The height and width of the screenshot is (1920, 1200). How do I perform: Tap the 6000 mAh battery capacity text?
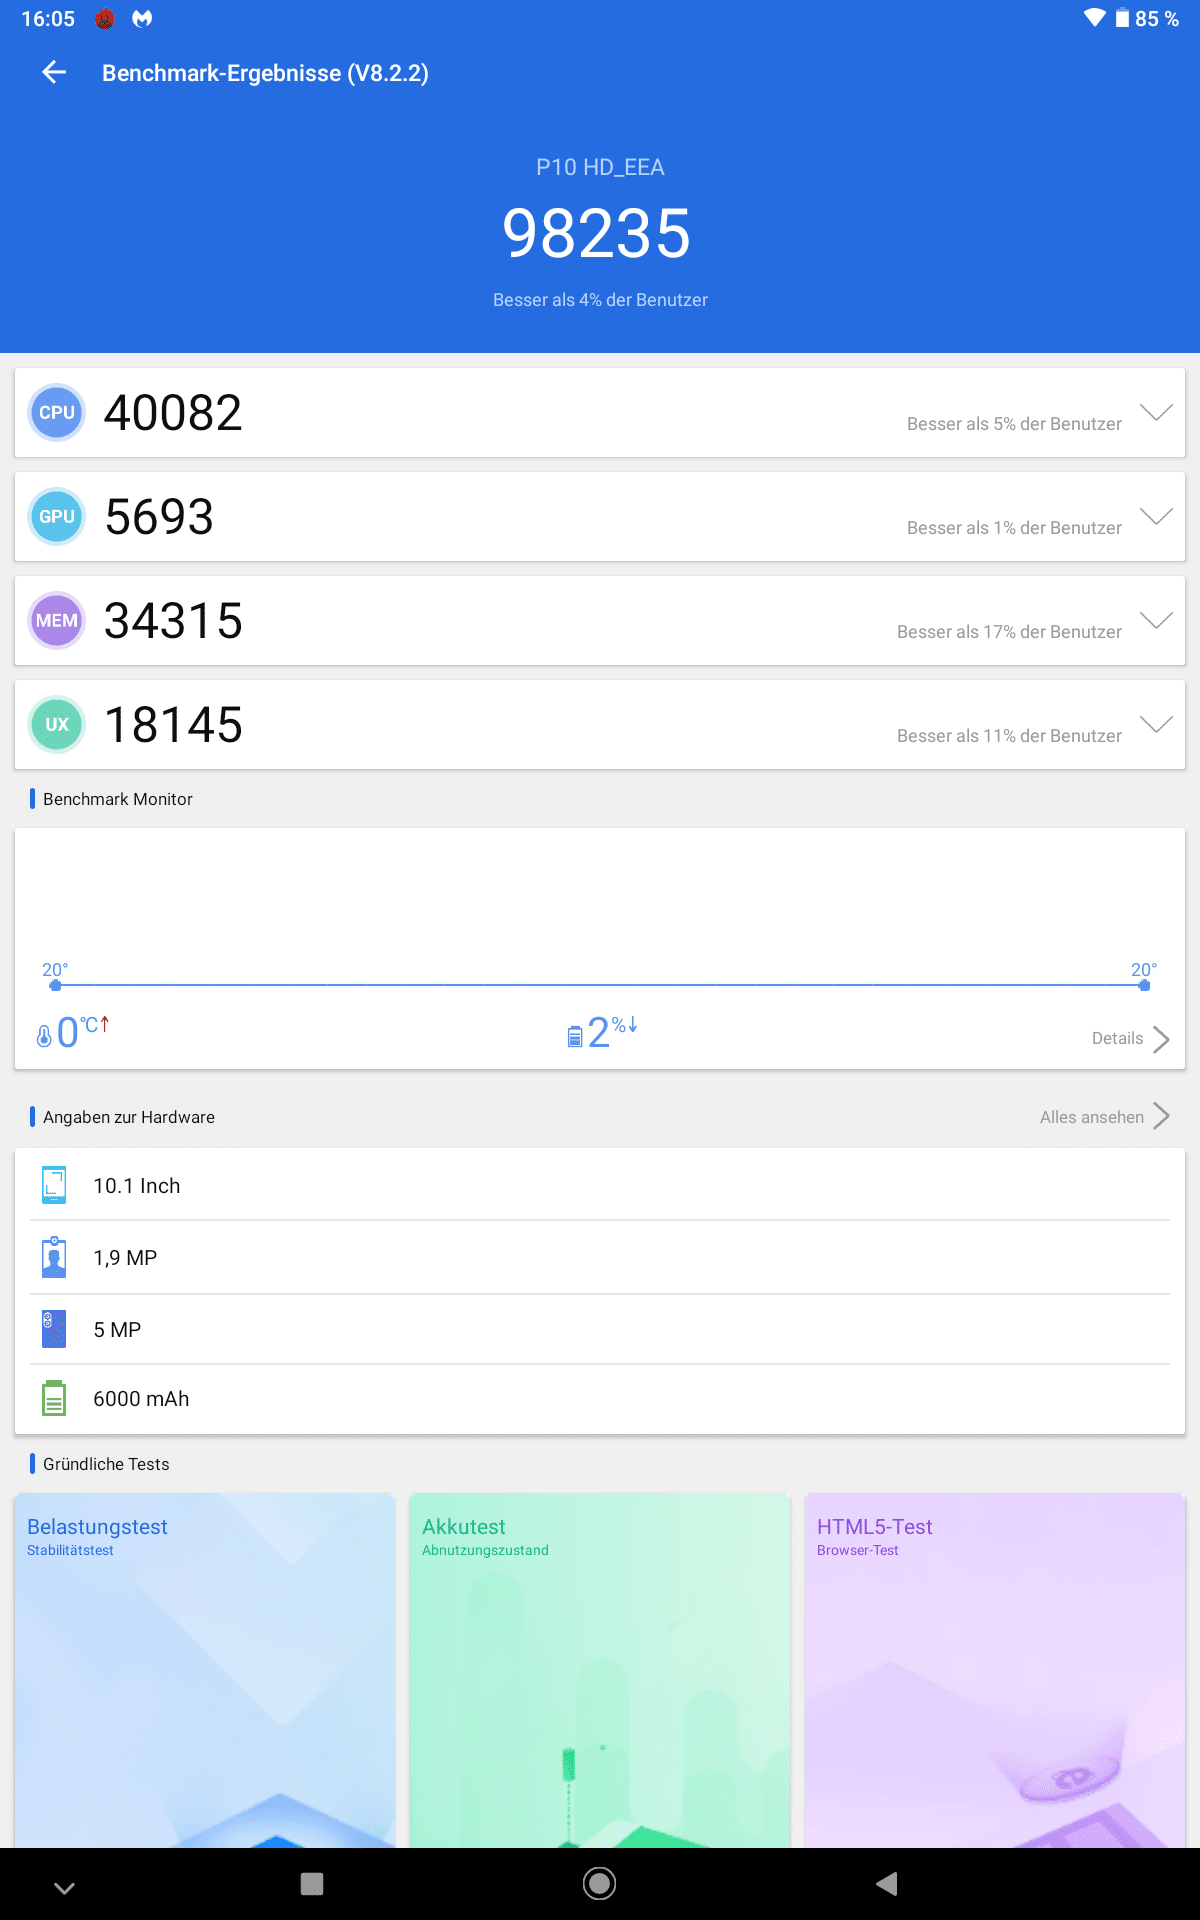(x=141, y=1399)
